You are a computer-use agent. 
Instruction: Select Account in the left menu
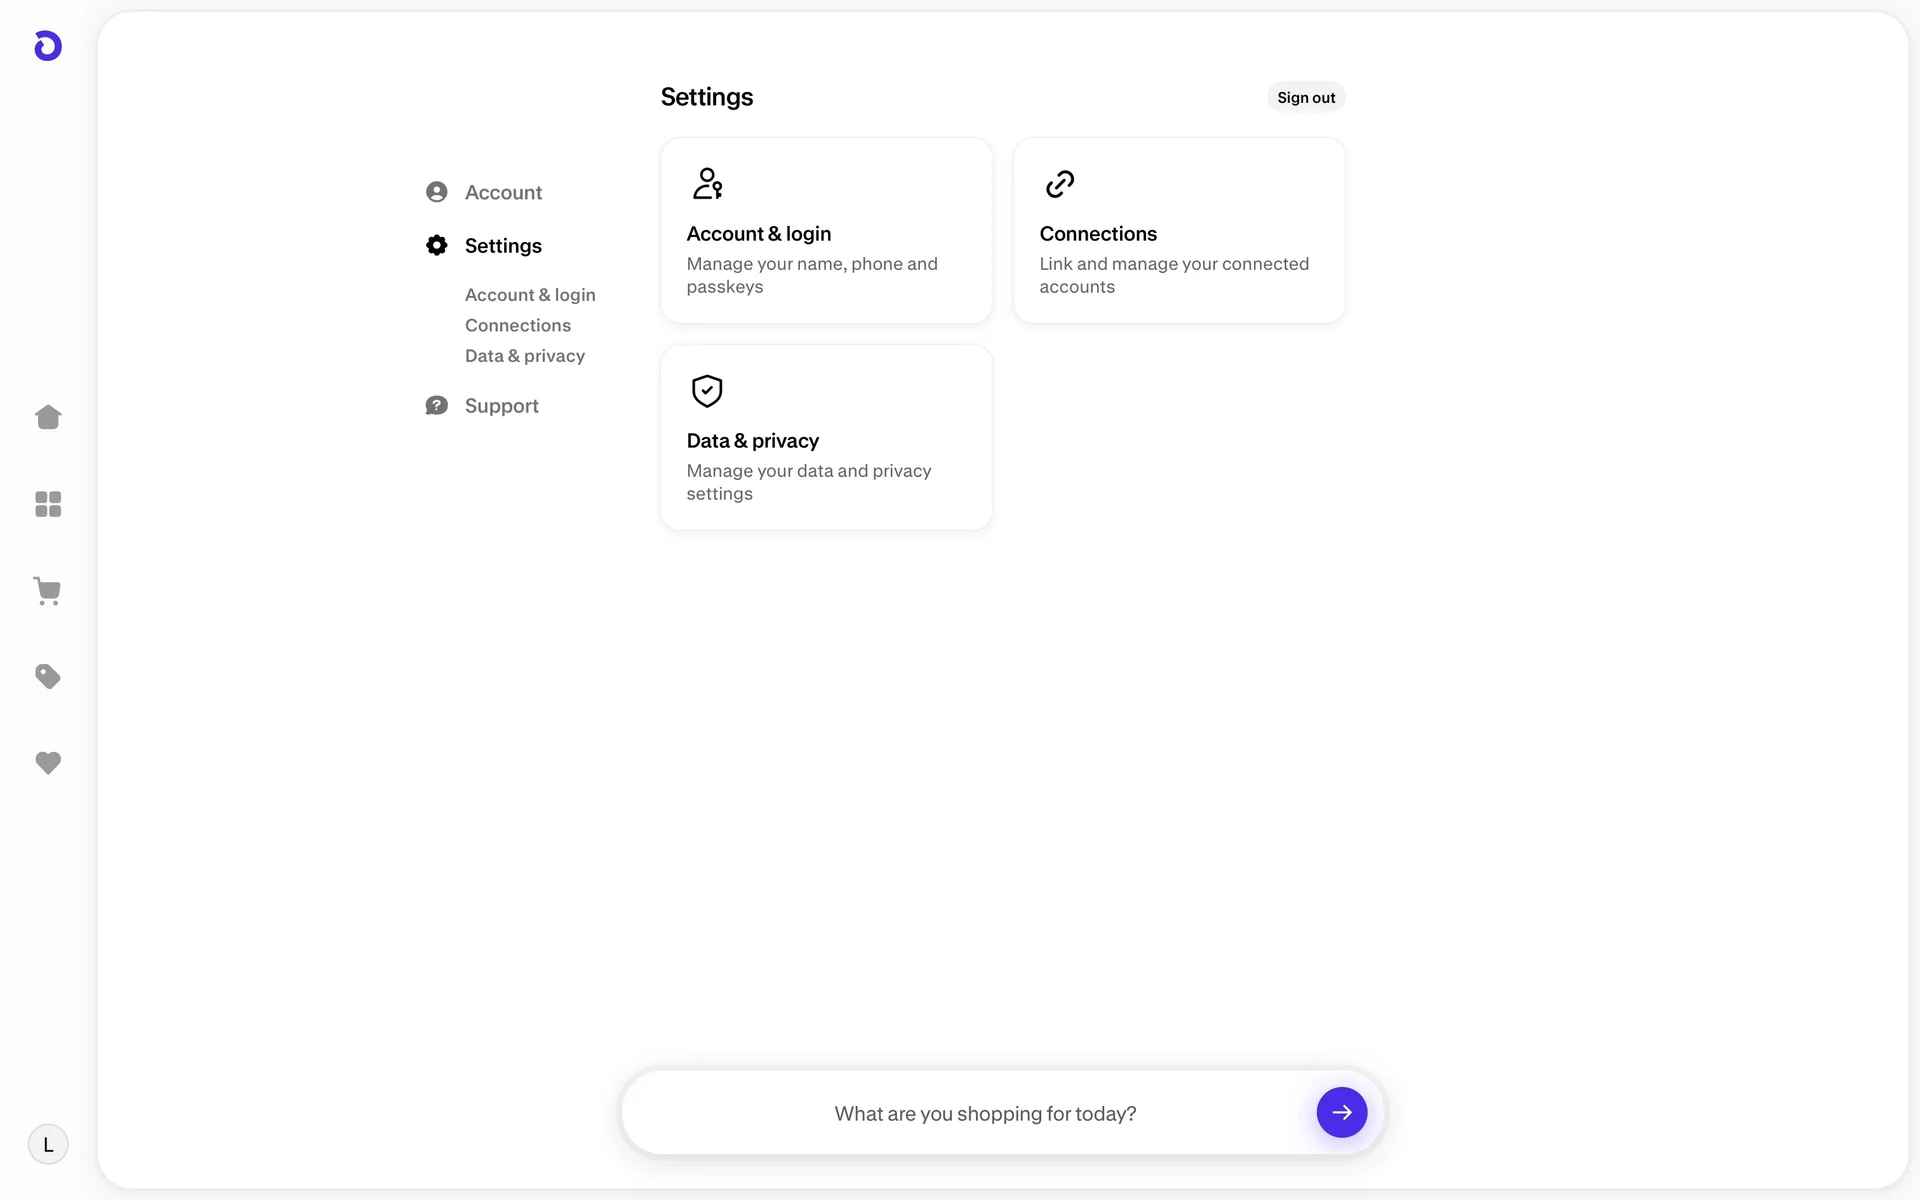pos(503,192)
